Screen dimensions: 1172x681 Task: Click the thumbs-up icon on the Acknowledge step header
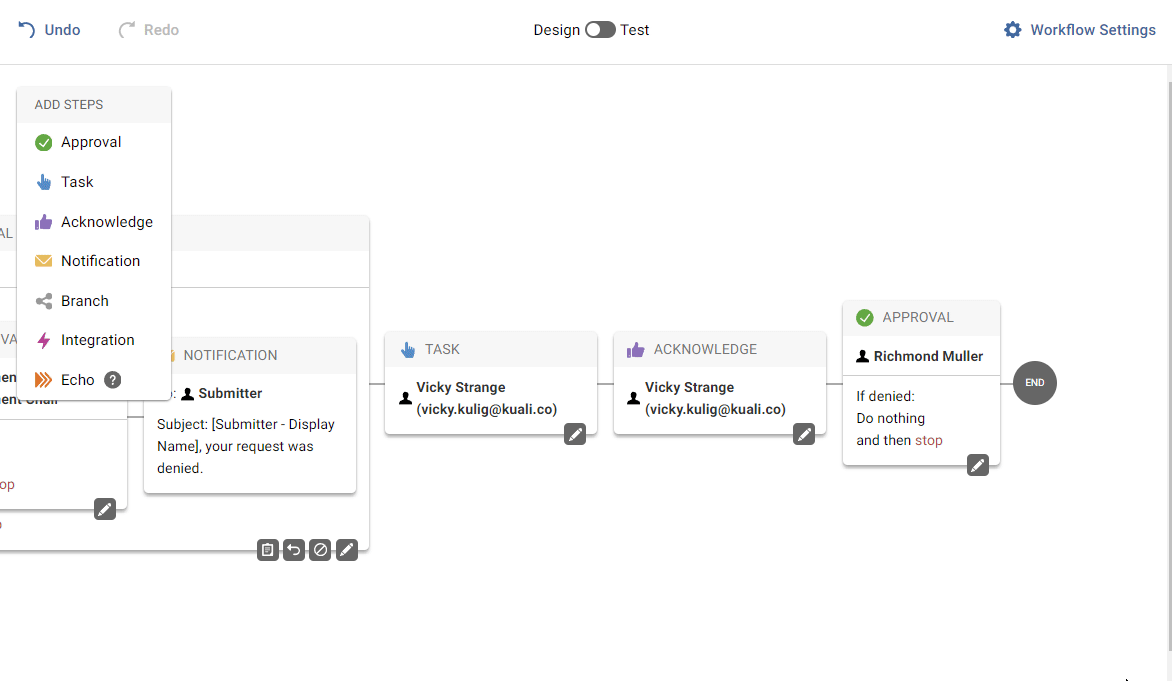click(635, 349)
